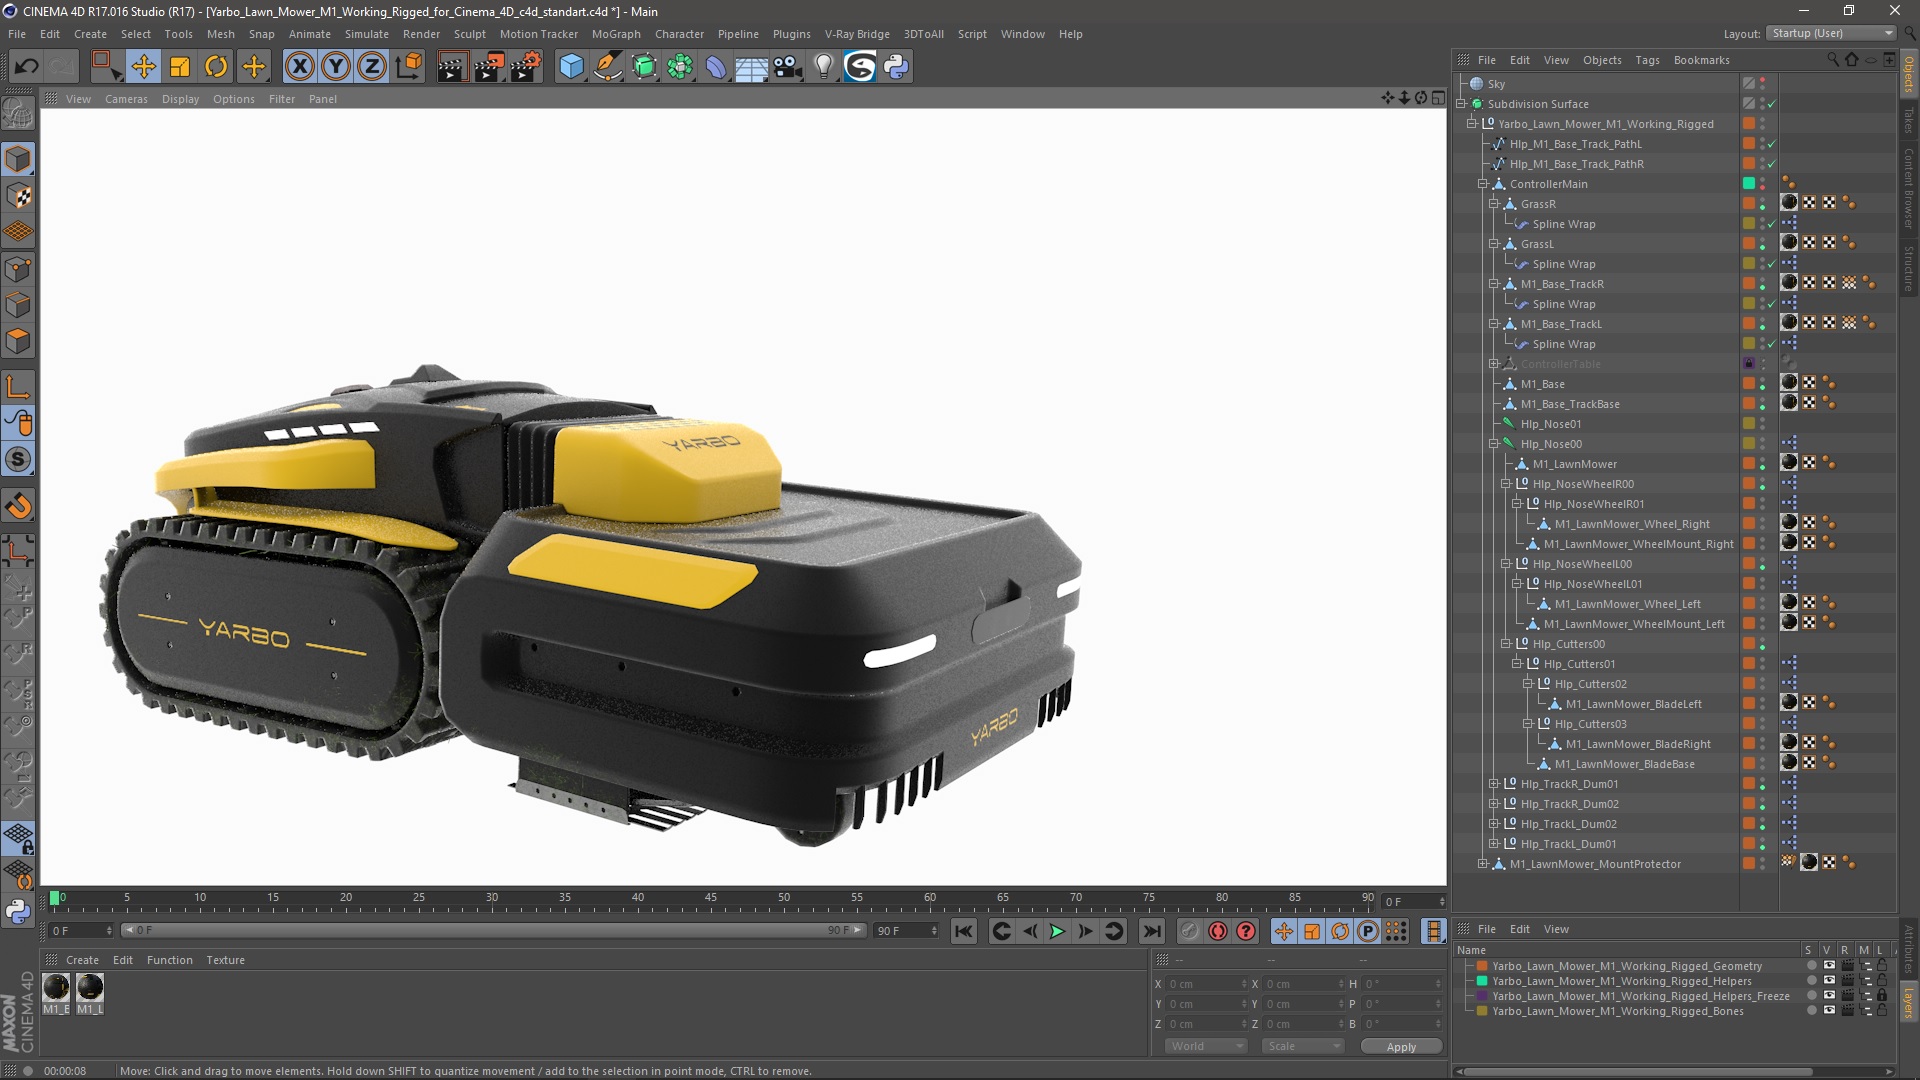Open the Layout dropdown Startup (User)

(x=1831, y=33)
